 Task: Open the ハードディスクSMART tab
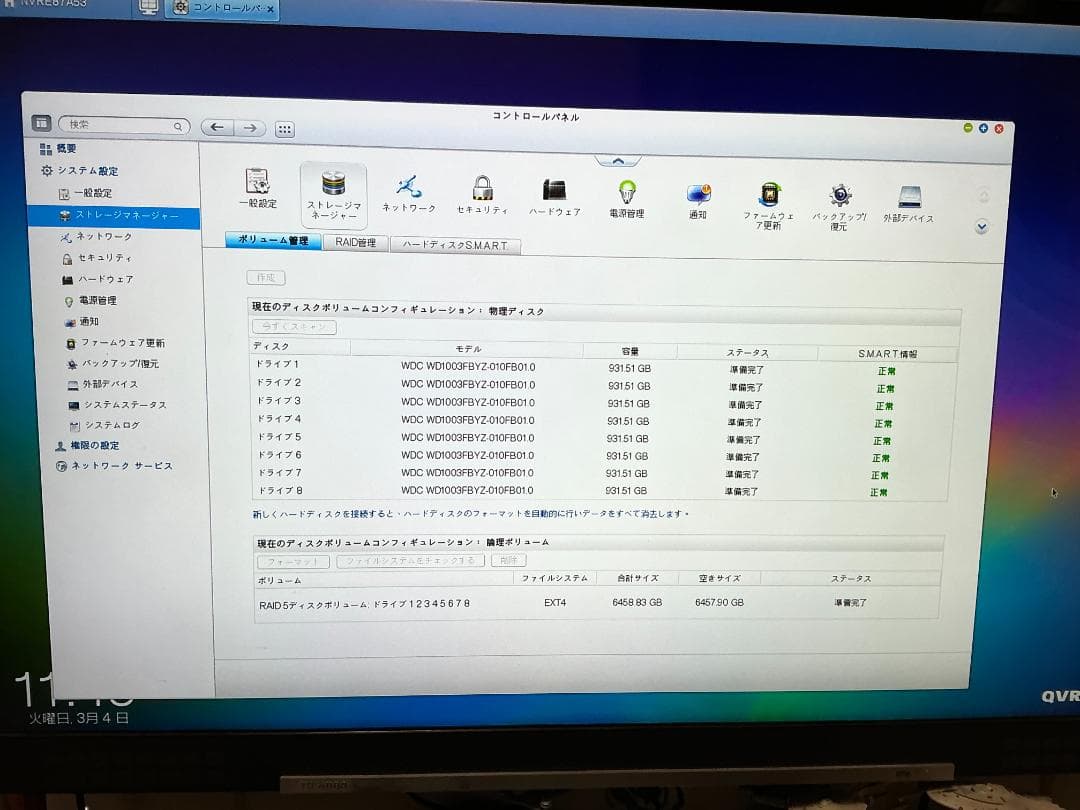[455, 244]
